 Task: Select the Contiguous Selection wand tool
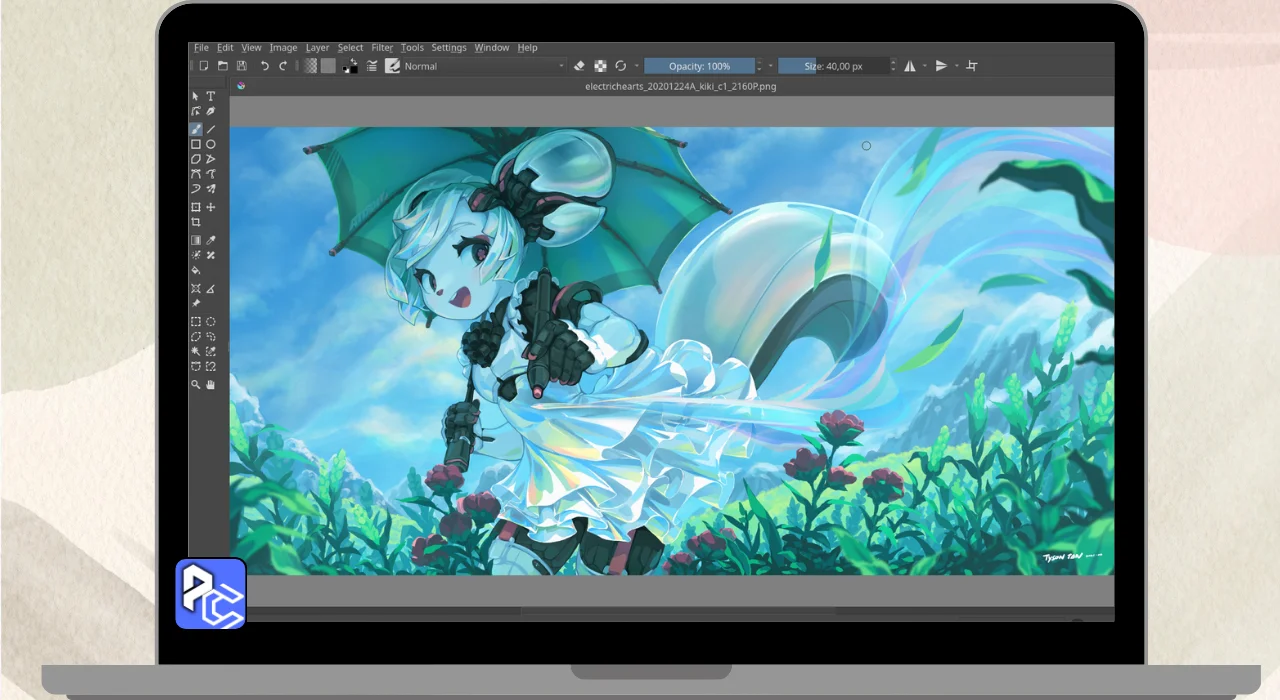(196, 352)
